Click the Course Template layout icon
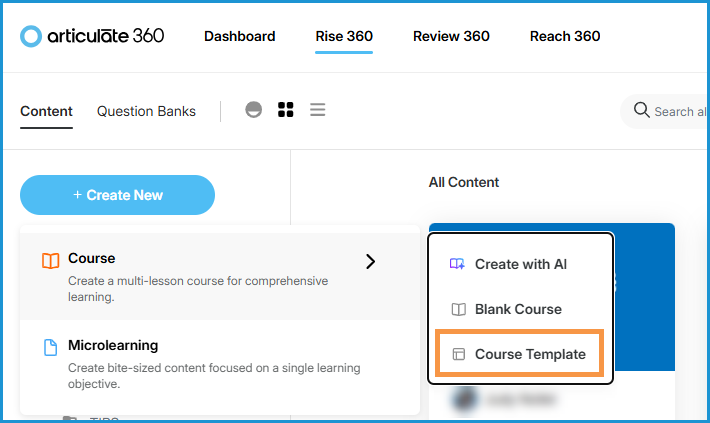The image size is (710, 423). coord(458,354)
